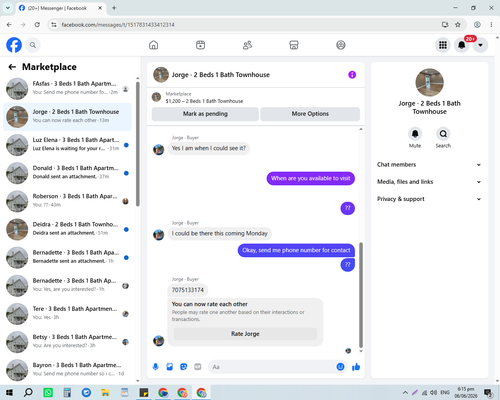Image resolution: width=500 pixels, height=400 pixels.
Task: Open File Explorer from the taskbar
Action: click(x=105, y=393)
